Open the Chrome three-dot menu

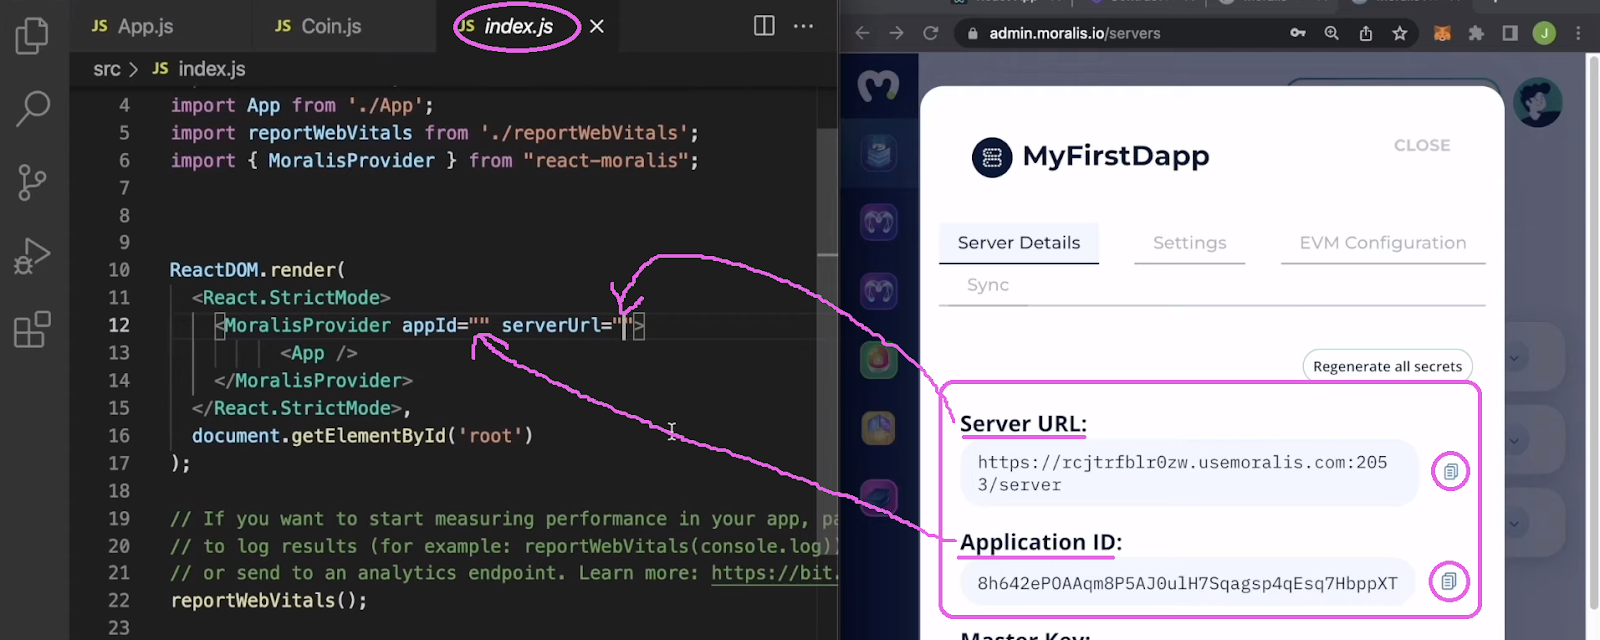(1578, 33)
